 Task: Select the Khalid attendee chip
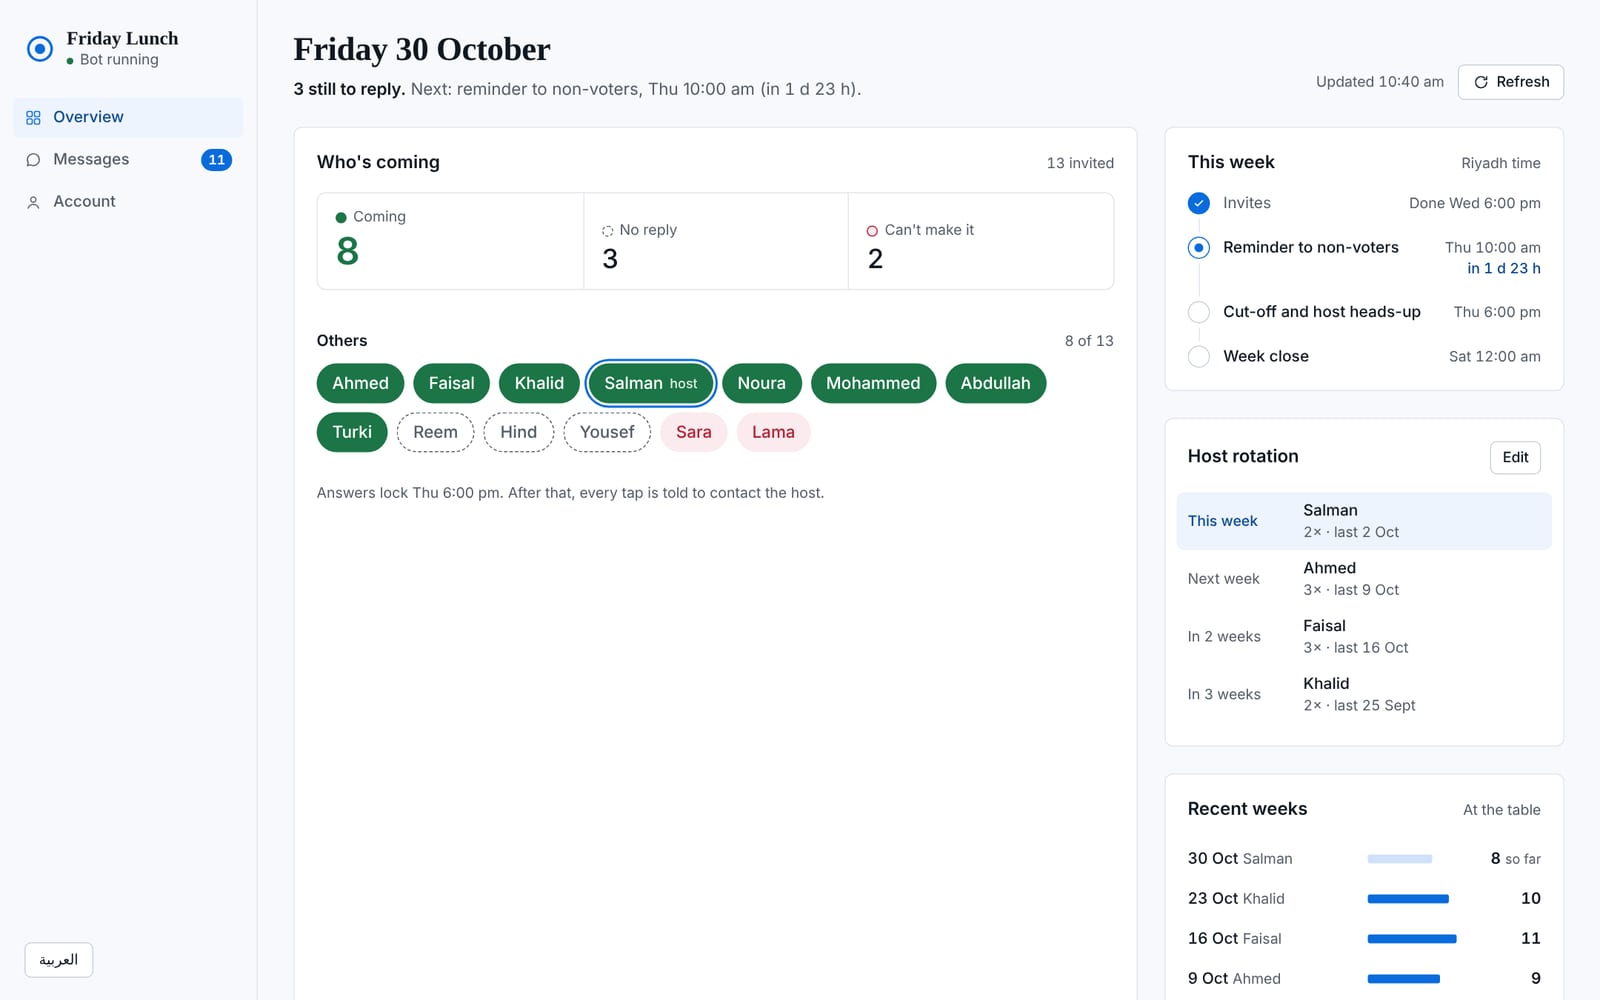tap(539, 383)
